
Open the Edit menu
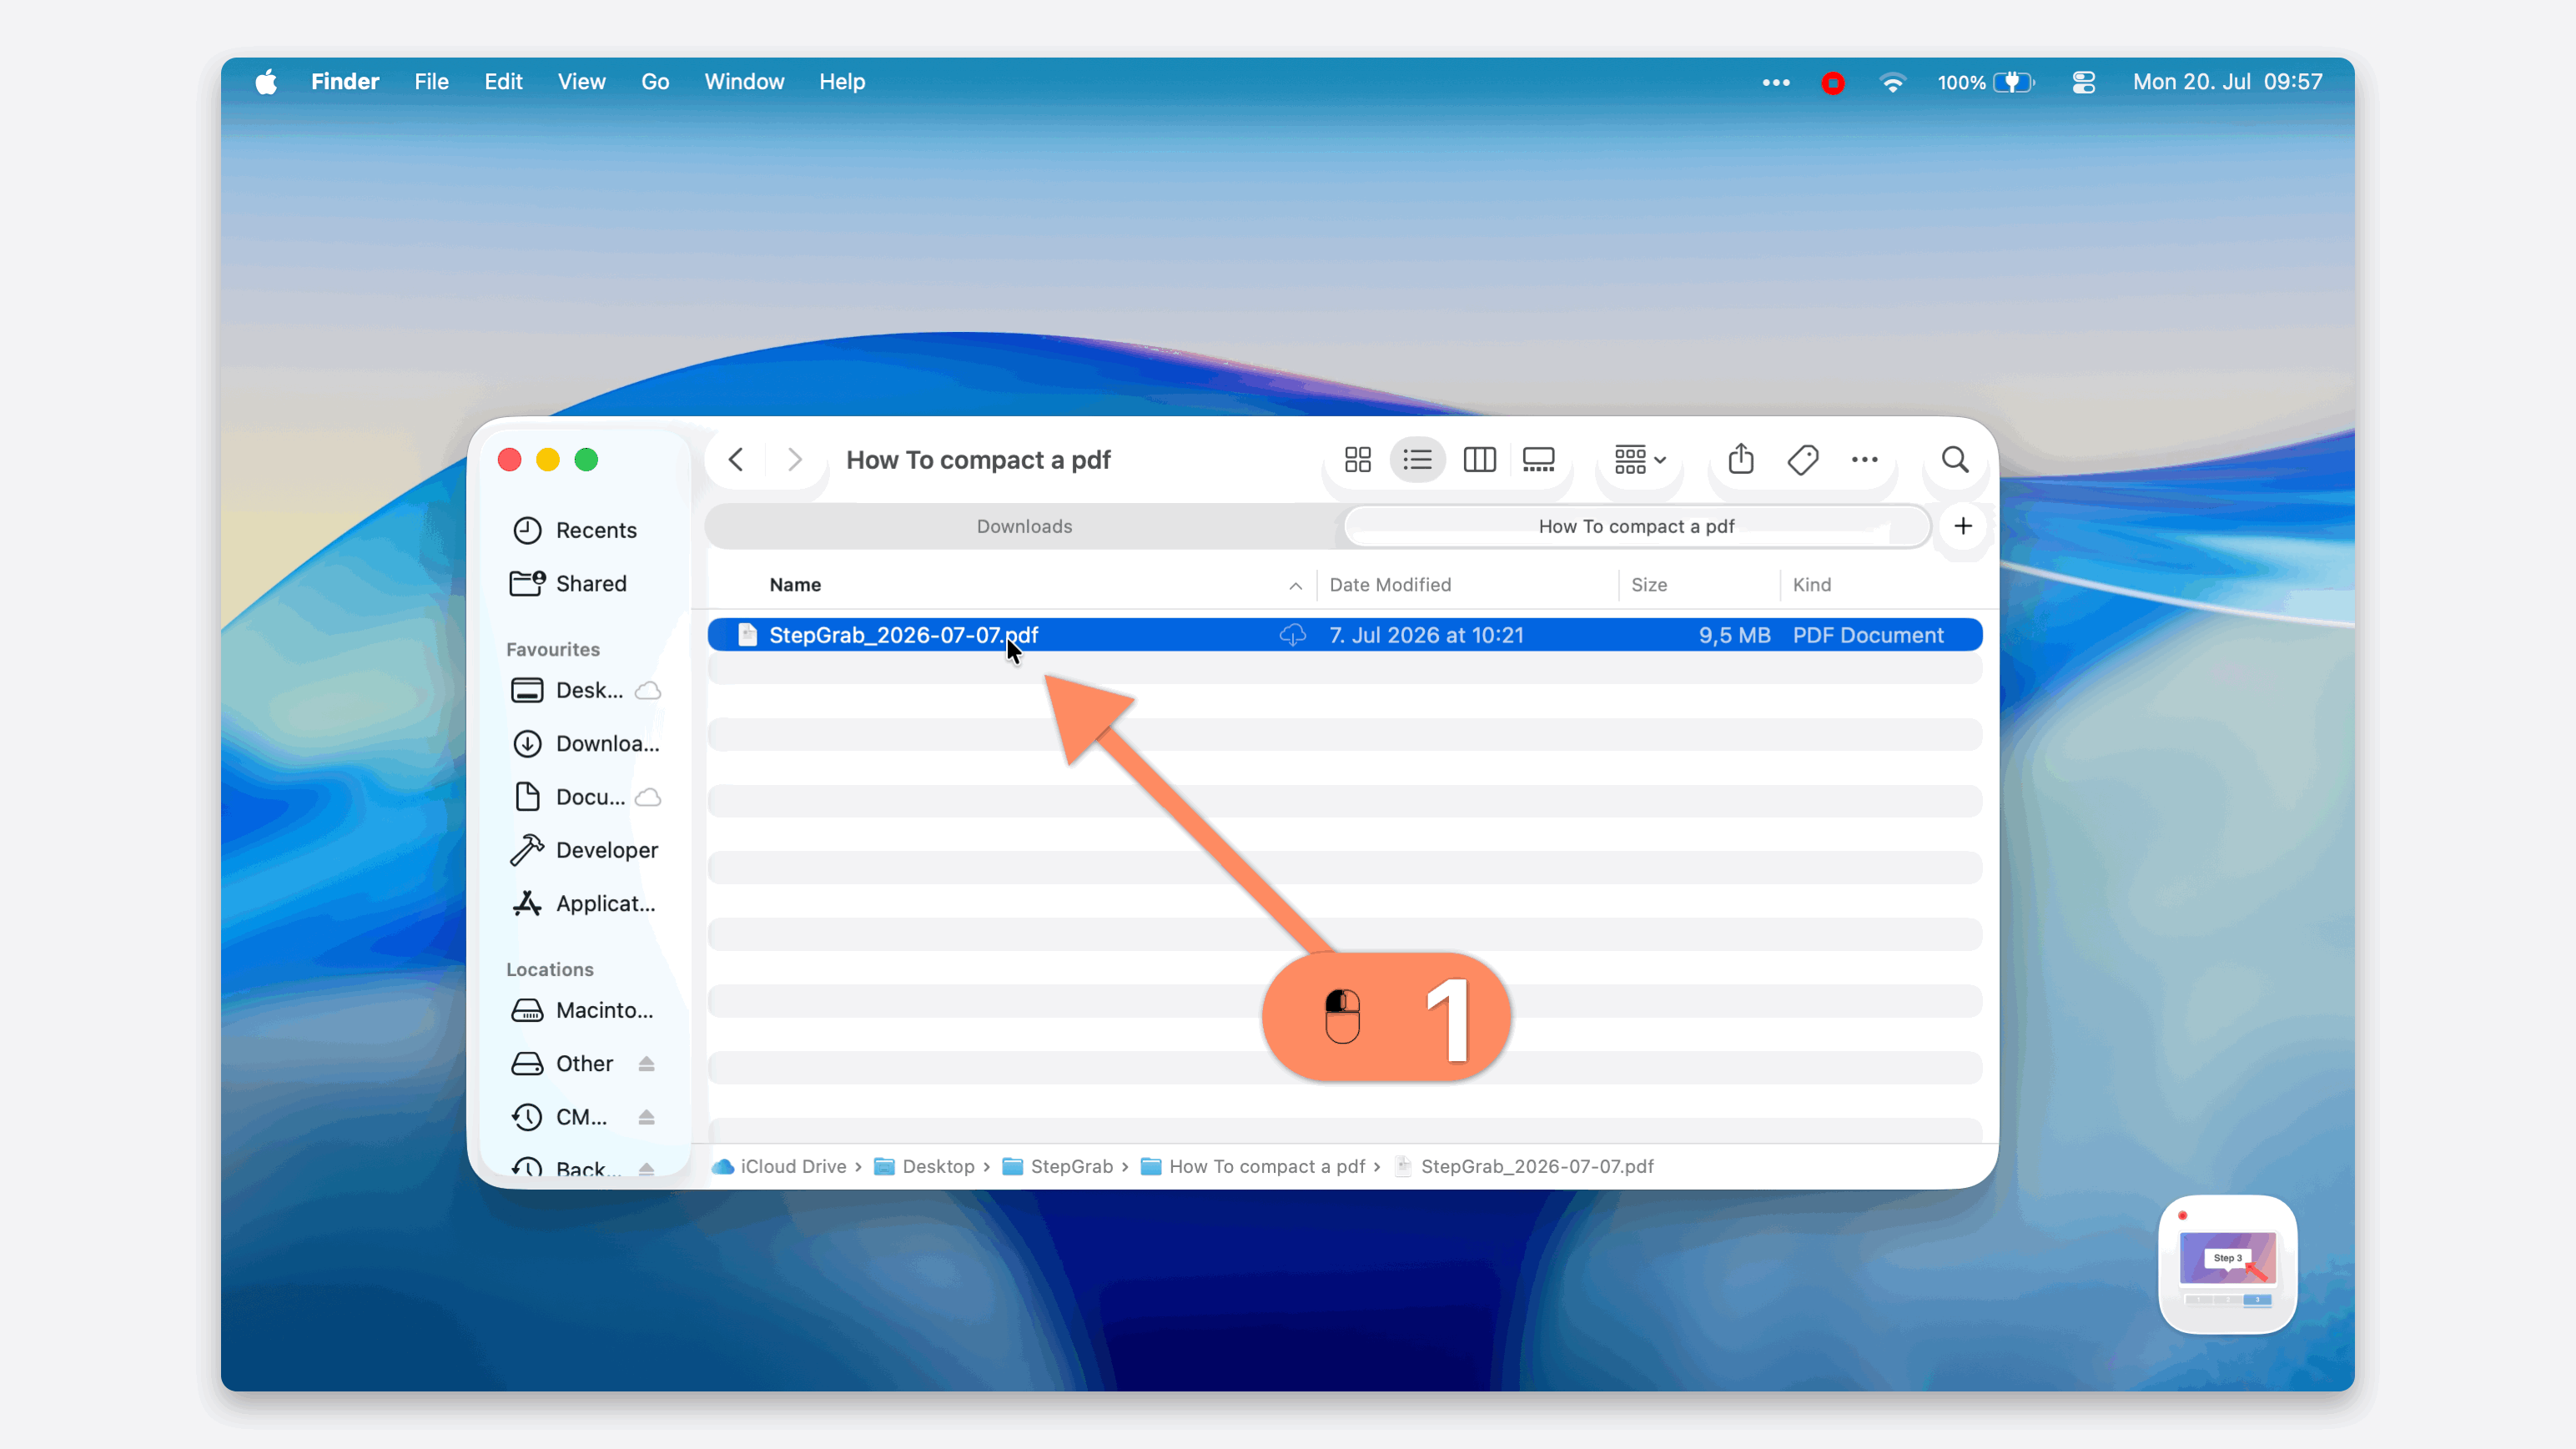[x=503, y=82]
